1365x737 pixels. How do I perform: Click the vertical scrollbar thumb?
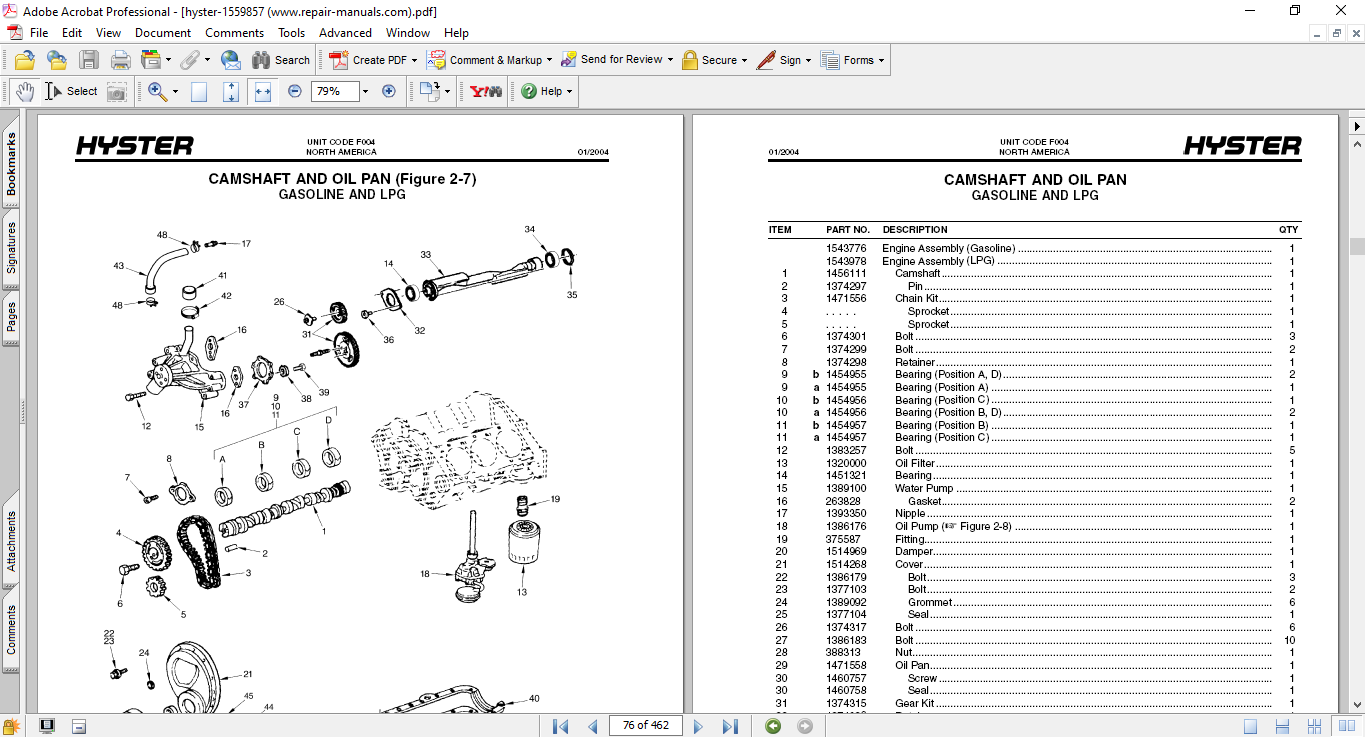pyautogui.click(x=1356, y=246)
